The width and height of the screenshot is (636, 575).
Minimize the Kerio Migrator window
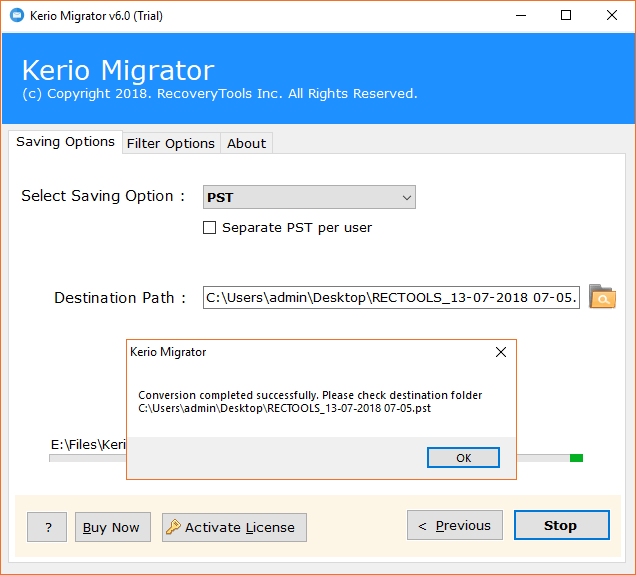(x=519, y=15)
